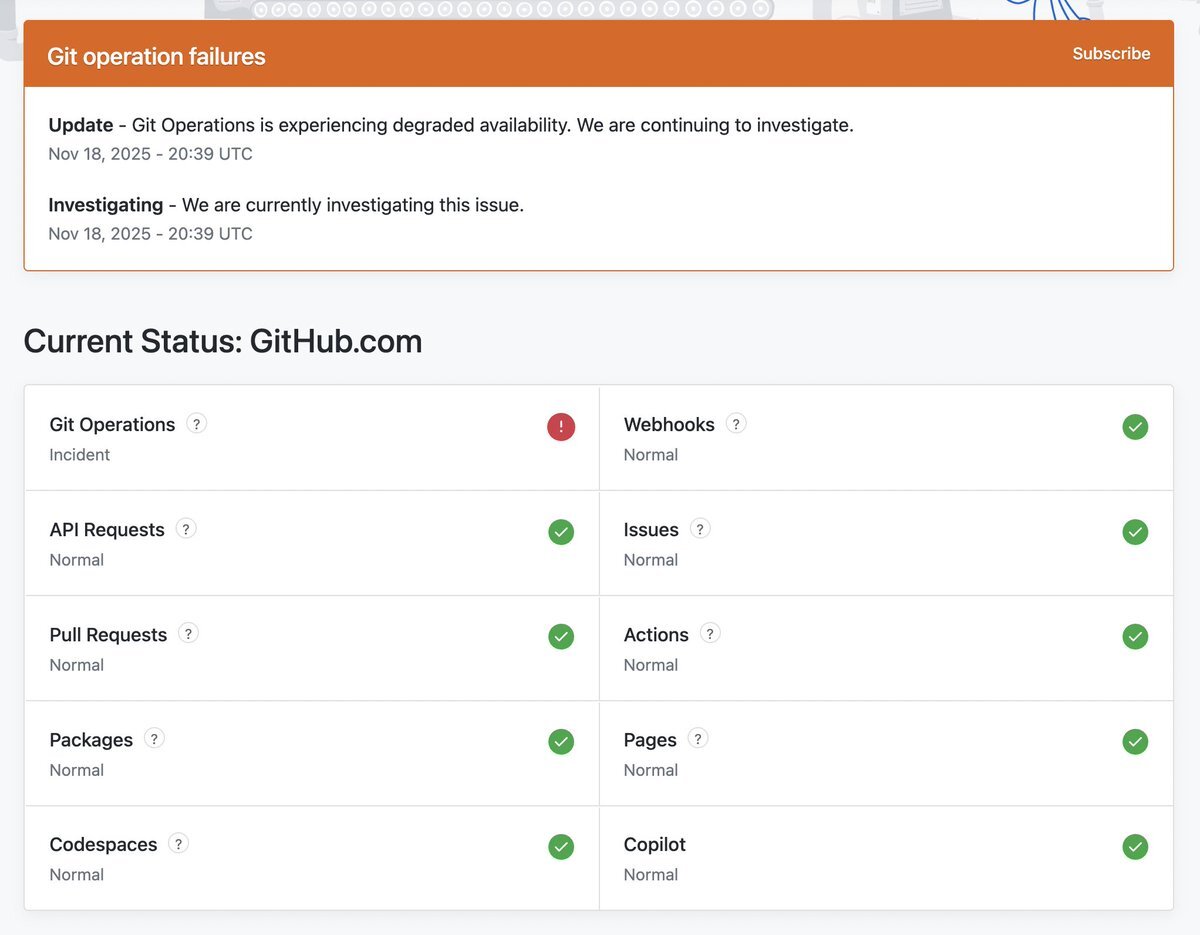
Task: Click the help icon beside Git Operations
Action: pyautogui.click(x=197, y=424)
